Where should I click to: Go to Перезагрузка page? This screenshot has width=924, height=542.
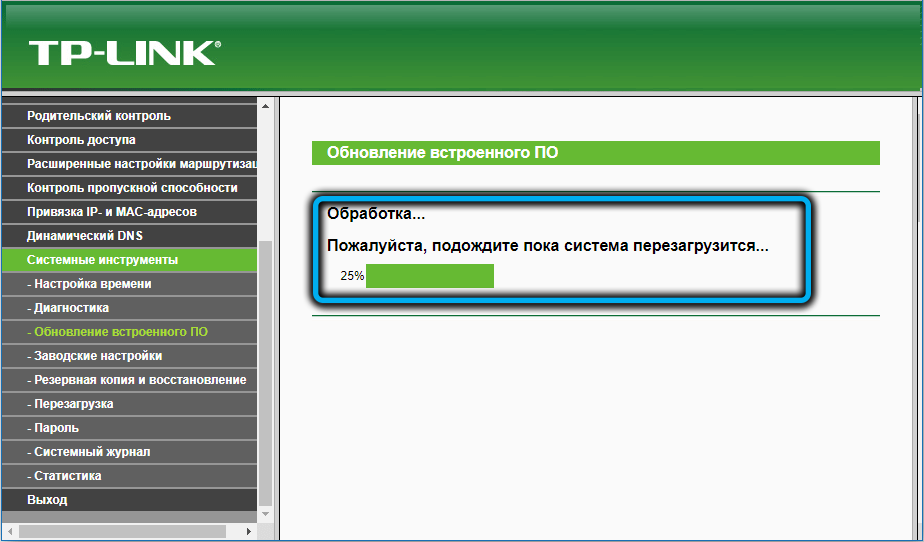(129, 404)
